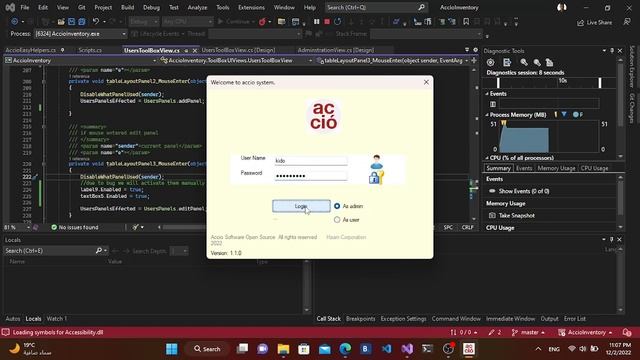Open the Debug menu
640x360 pixels.
[x=151, y=7]
